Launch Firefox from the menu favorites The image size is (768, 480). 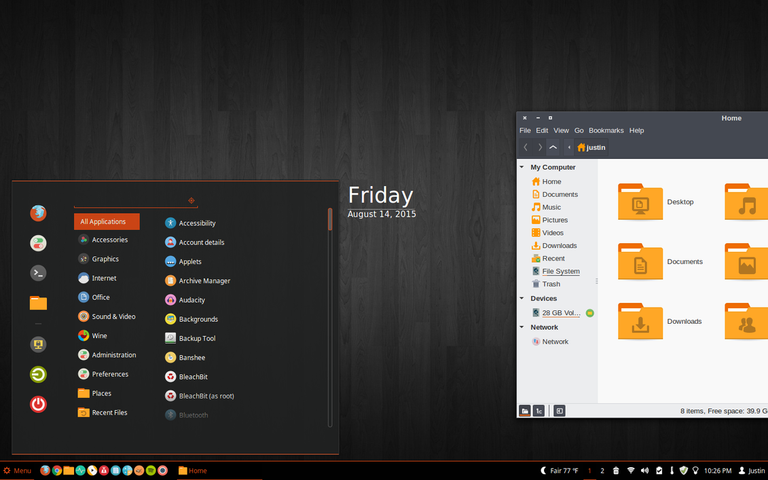(38, 213)
